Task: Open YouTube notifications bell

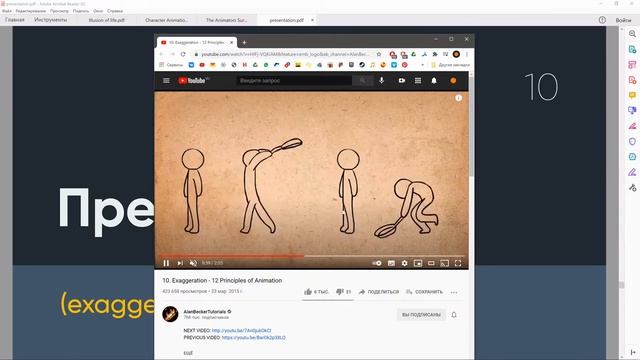Action: [434, 81]
